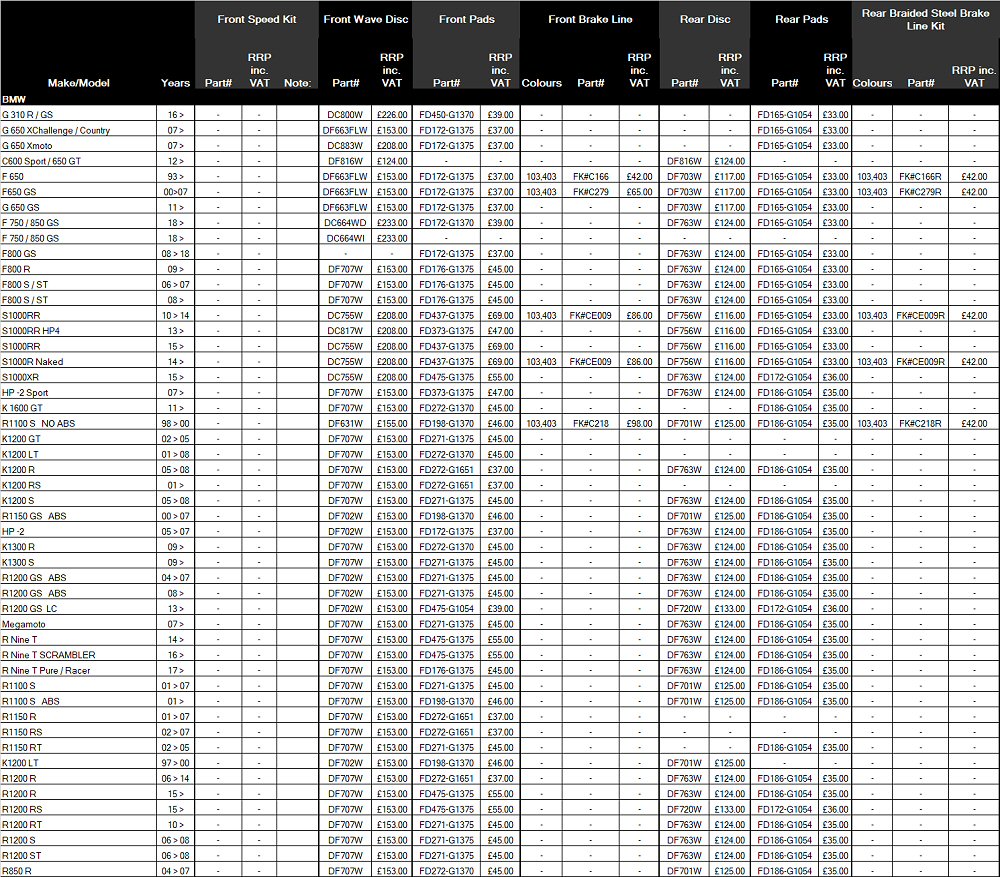Viewport: 1000px width, 877px height.
Task: Select the £155.00 price cell
Action: coord(392,424)
